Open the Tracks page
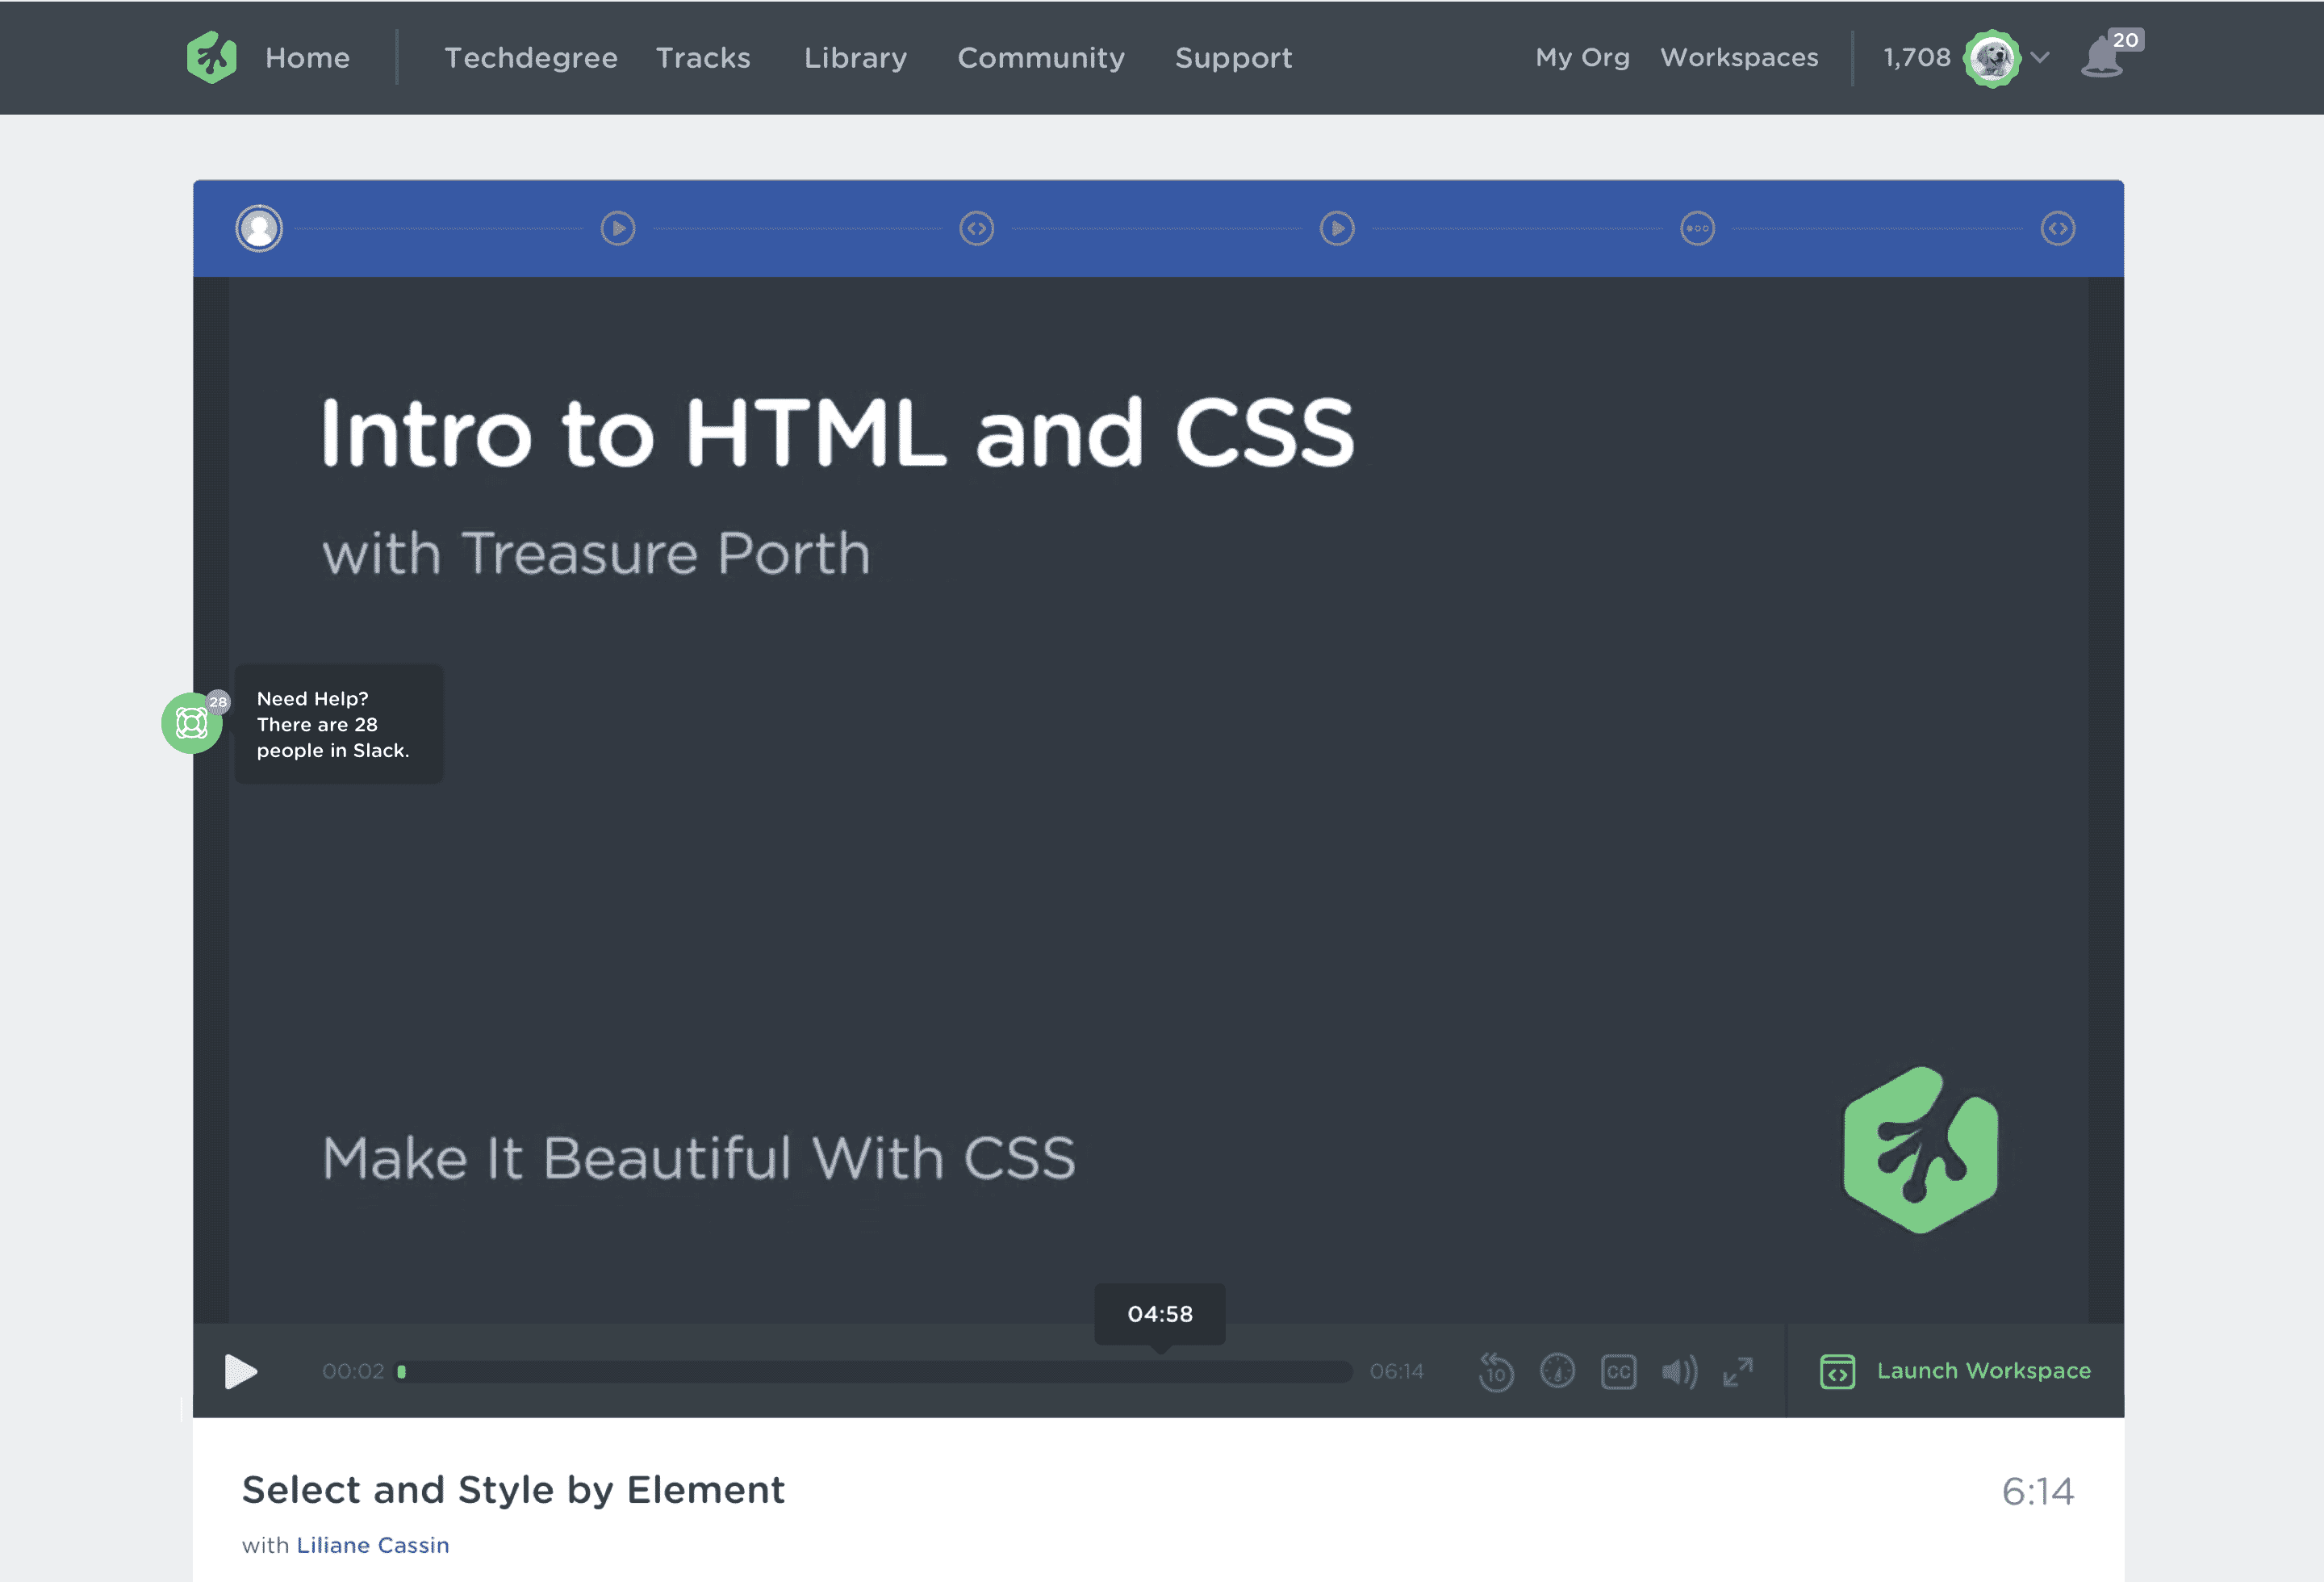This screenshot has height=1582, width=2324. tap(703, 58)
